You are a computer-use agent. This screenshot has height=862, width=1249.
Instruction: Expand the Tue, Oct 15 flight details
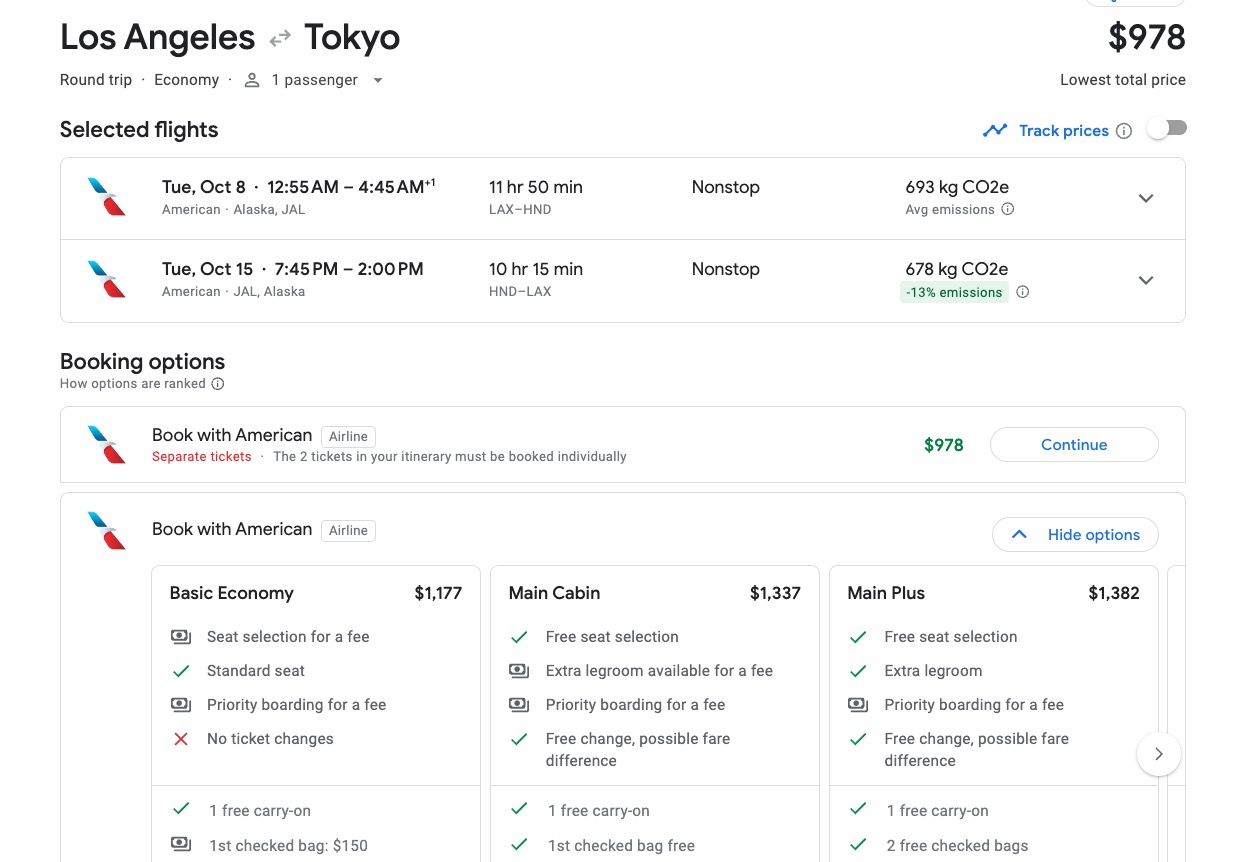[x=1146, y=280]
